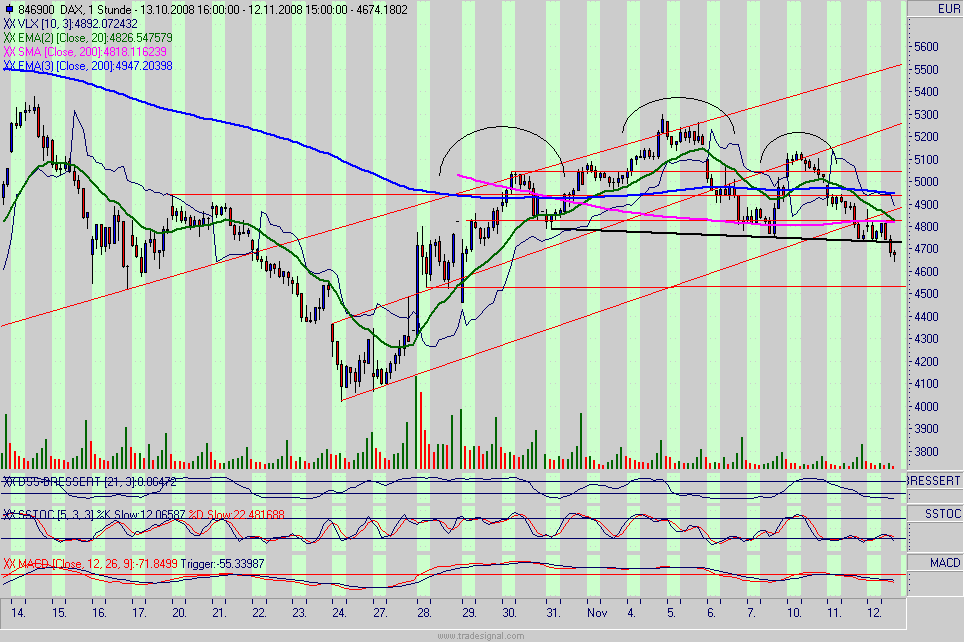Click the 7. date label on time axis
Viewport: 964px width, 642px height.
click(x=751, y=612)
